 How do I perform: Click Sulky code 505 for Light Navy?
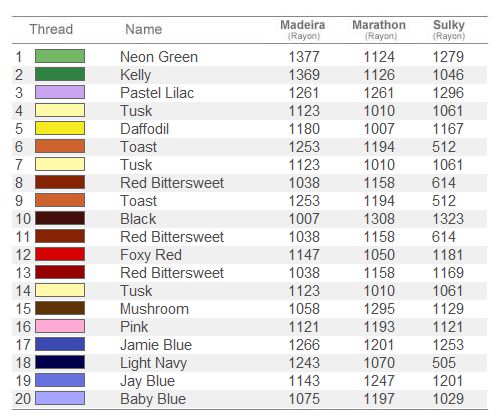click(444, 363)
